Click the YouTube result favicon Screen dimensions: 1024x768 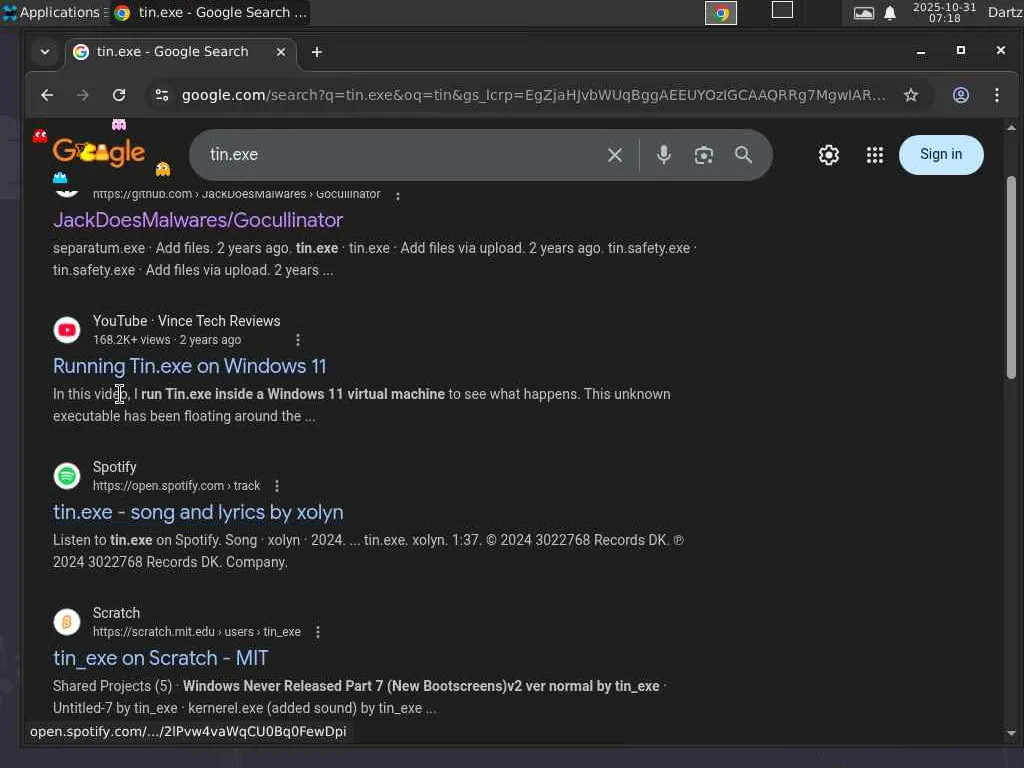[x=67, y=330]
